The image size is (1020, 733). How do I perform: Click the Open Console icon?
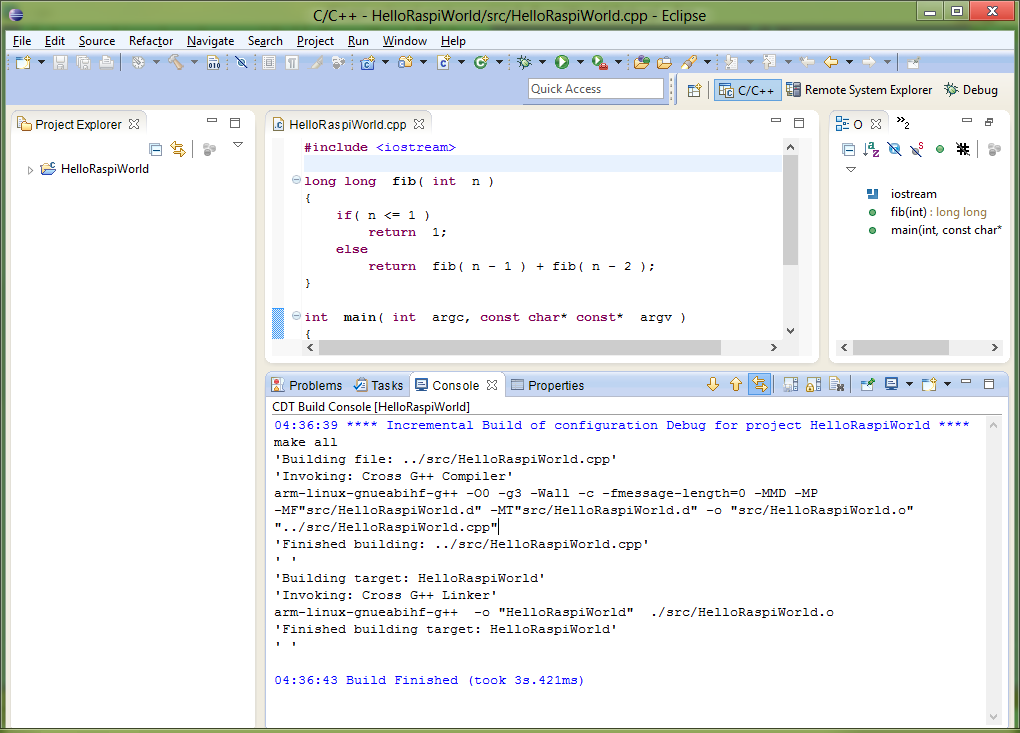pyautogui.click(x=929, y=385)
